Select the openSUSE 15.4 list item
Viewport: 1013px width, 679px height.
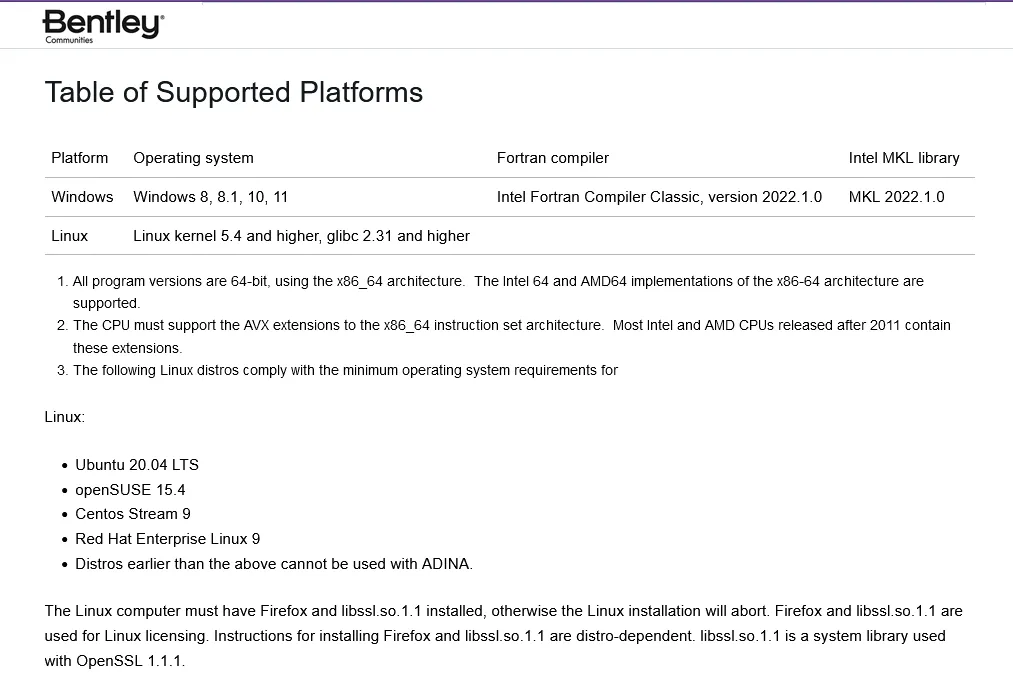pos(130,490)
